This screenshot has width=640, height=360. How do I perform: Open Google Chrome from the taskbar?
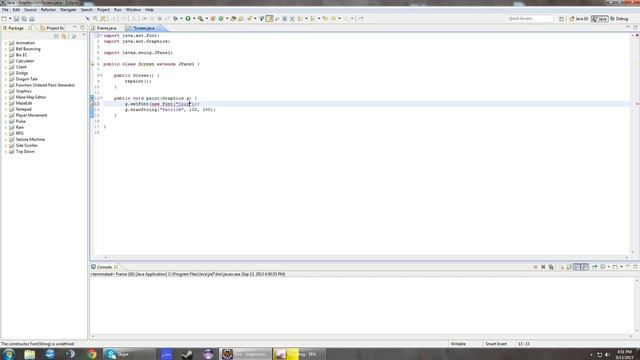click(x=91, y=354)
